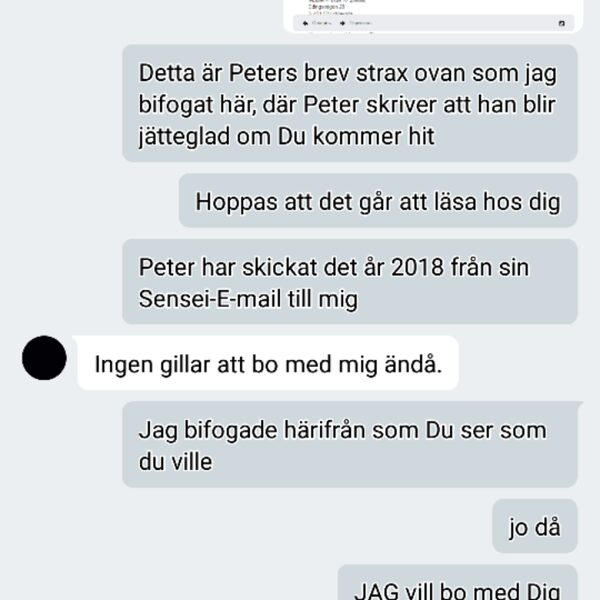Click 'du ville' text in sent message
The image size is (600, 600).
(175, 462)
